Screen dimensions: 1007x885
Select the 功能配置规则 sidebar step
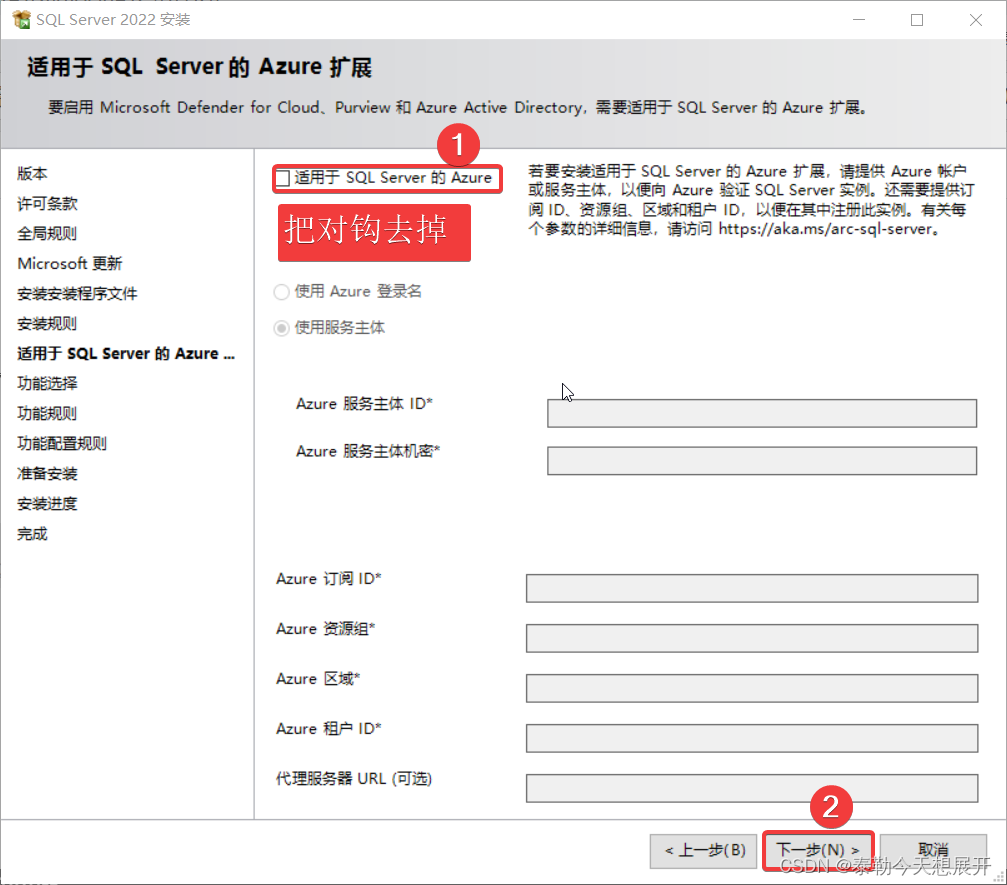point(62,444)
